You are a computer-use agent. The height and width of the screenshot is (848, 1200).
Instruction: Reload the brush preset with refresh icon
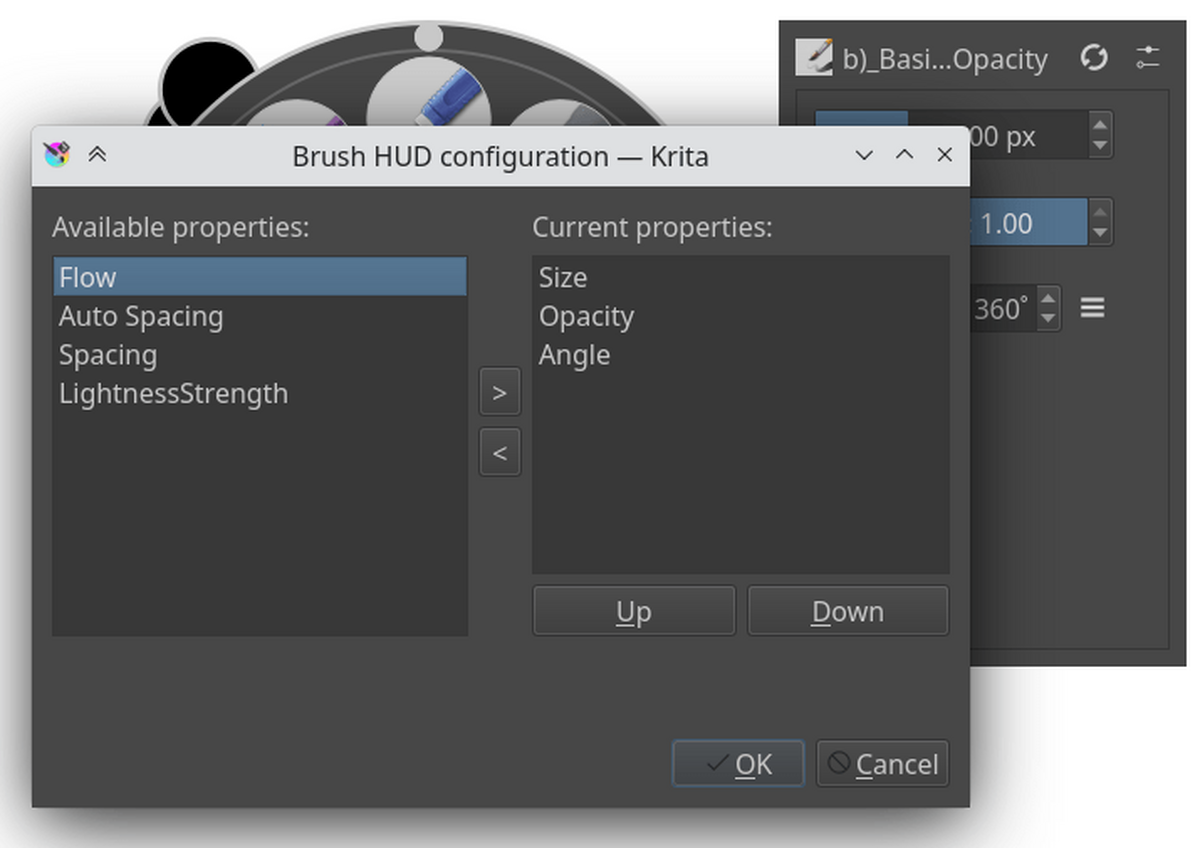tap(1094, 58)
